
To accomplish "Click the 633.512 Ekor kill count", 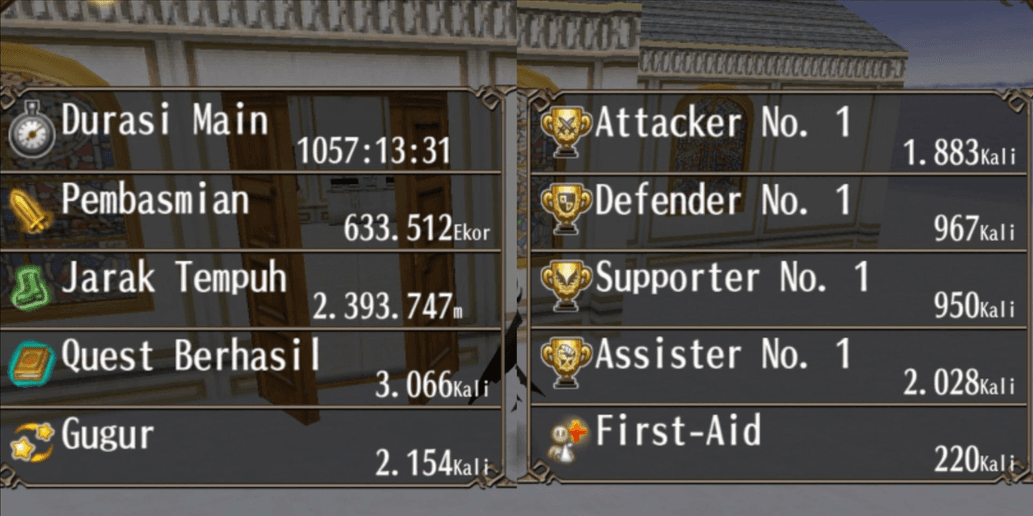I will point(417,229).
